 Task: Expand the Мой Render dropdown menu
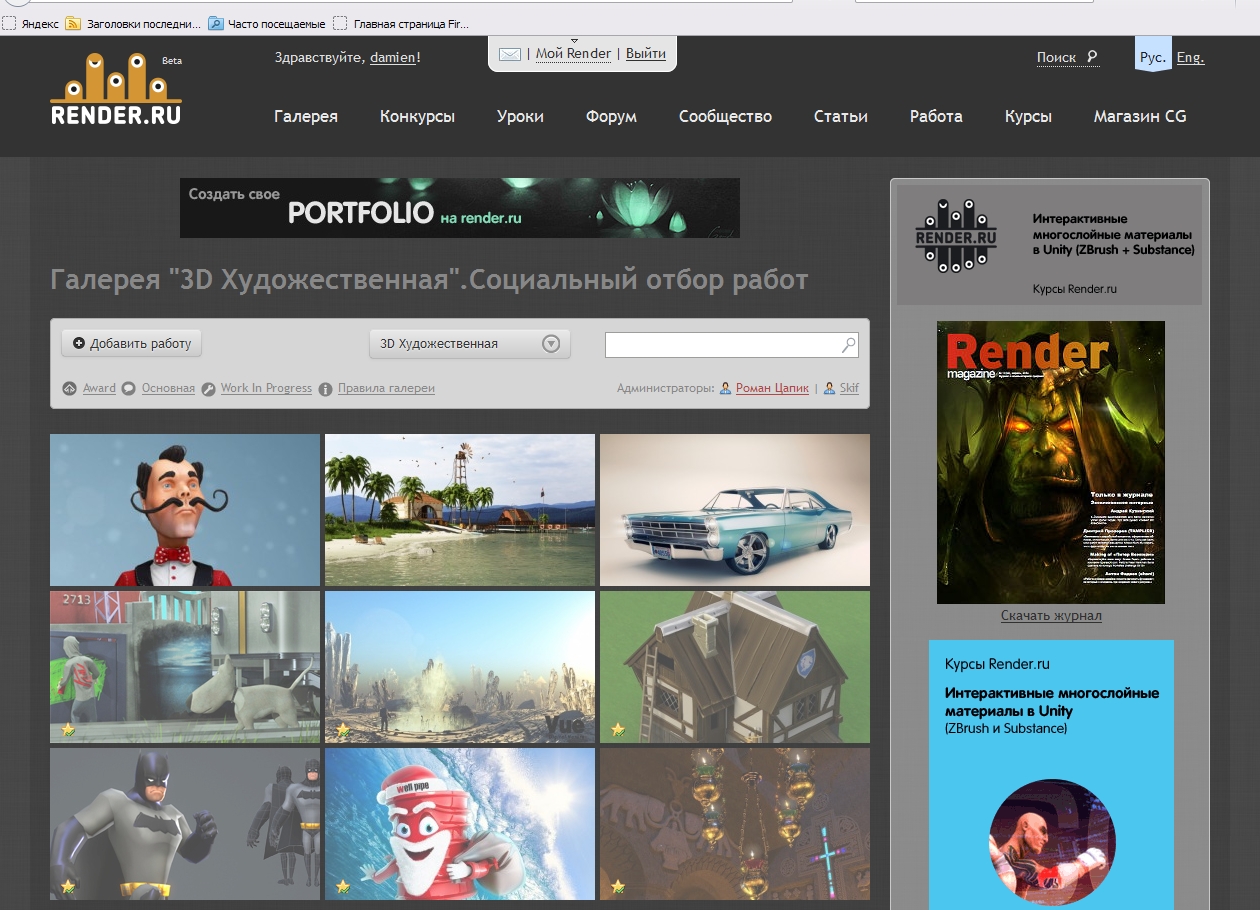[573, 54]
